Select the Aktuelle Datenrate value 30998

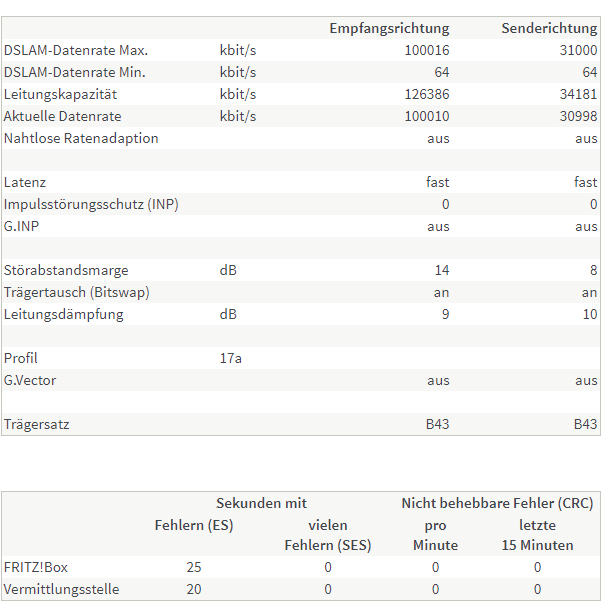coord(579,116)
